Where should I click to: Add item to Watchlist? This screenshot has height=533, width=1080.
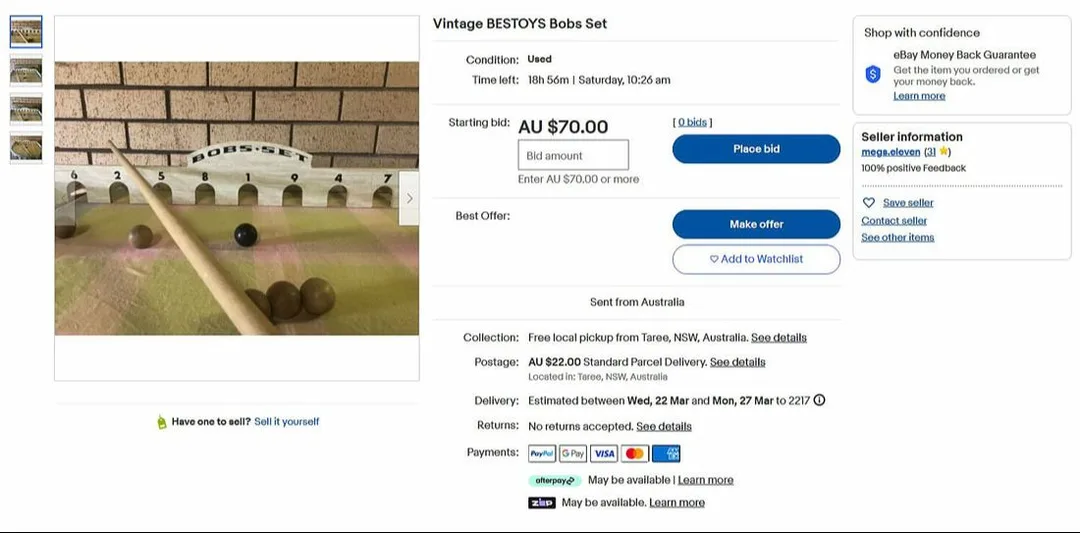tap(756, 259)
